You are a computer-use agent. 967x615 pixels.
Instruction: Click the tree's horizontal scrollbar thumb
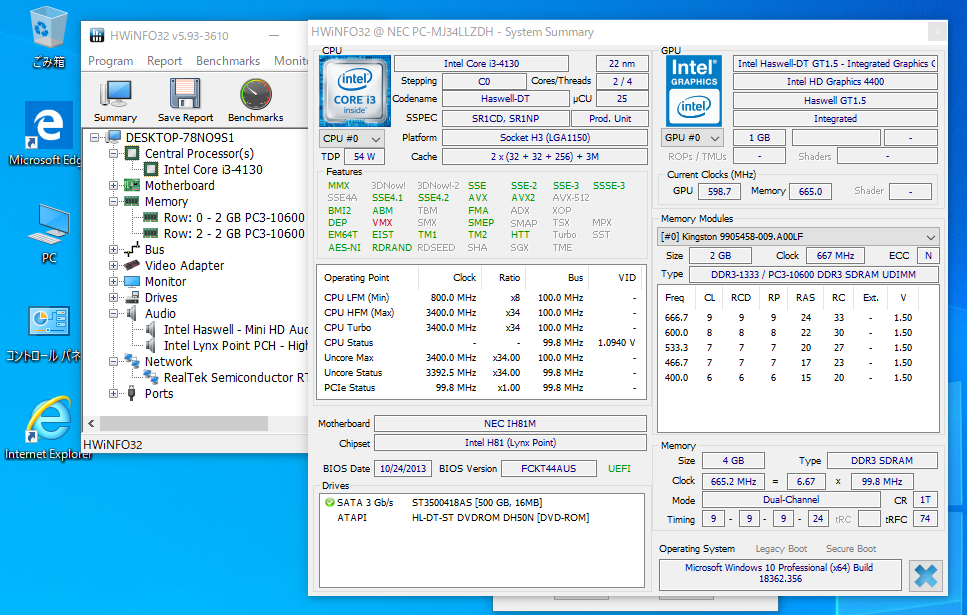[184, 424]
